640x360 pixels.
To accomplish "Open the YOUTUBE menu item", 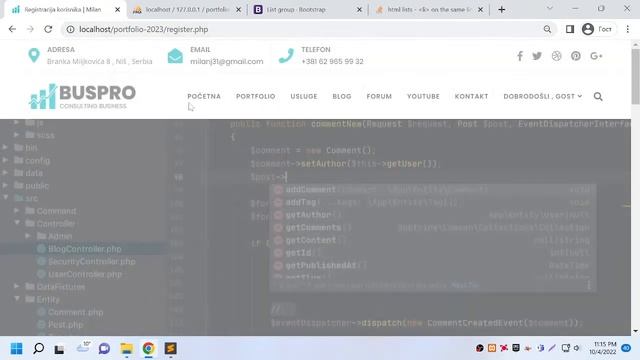I will tap(423, 96).
